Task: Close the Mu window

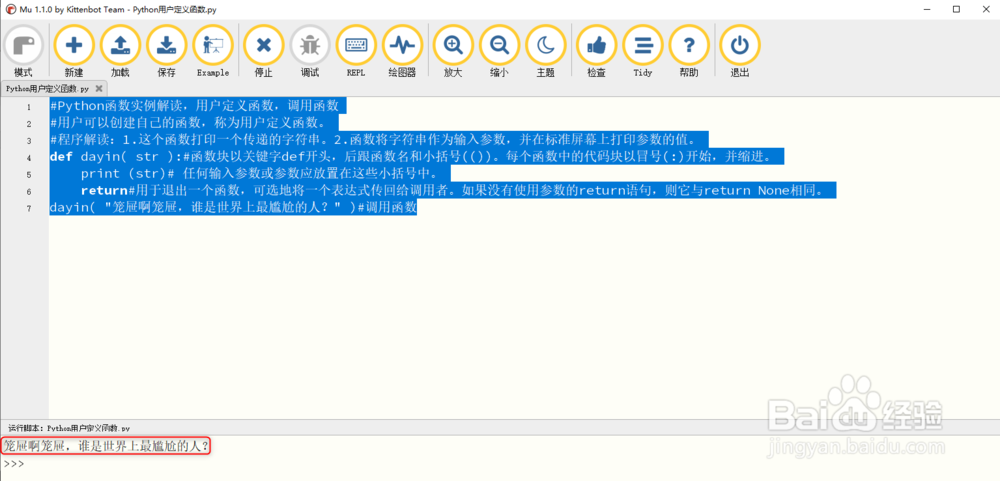Action: (985, 9)
